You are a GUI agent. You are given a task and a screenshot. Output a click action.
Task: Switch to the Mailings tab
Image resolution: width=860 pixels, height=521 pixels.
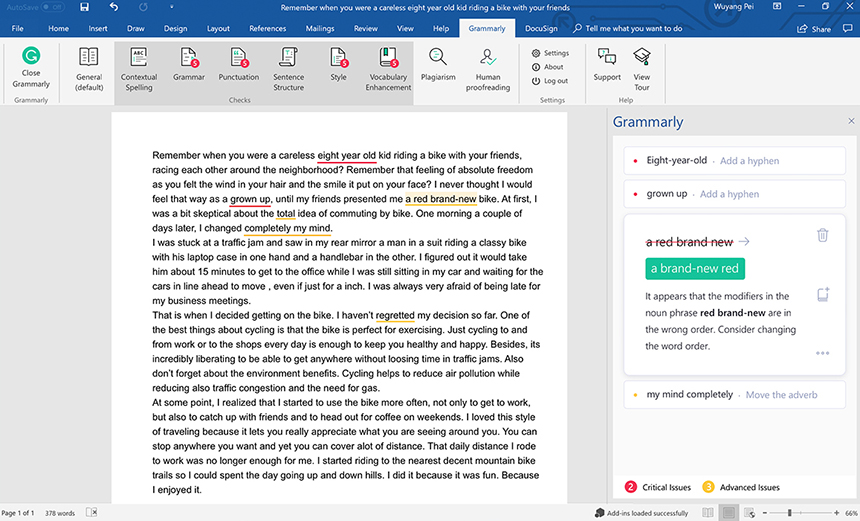(320, 28)
